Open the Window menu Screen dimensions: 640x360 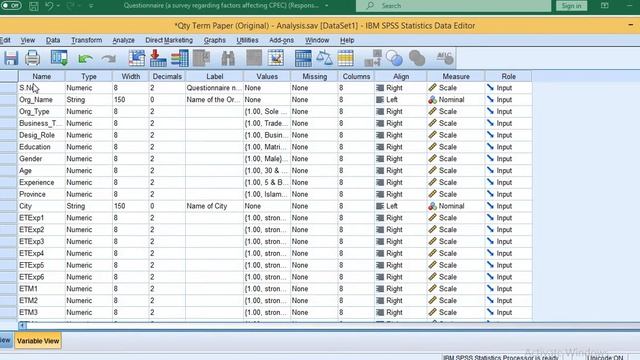click(x=317, y=40)
